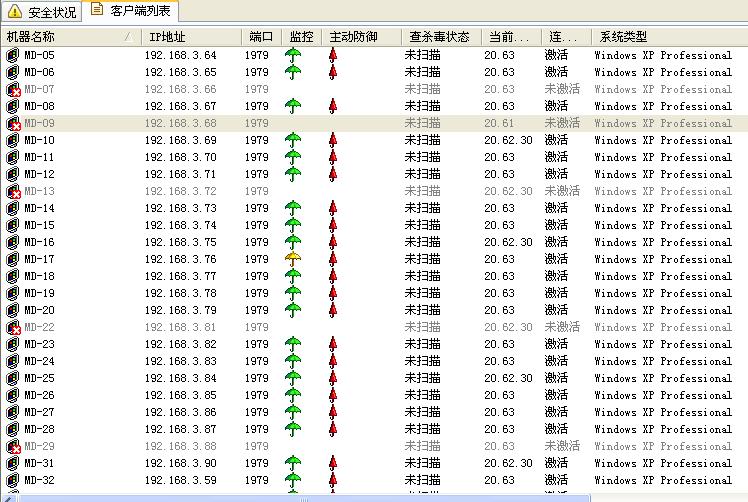Click 激活 status in MD-17 row
This screenshot has width=748, height=502.
click(556, 259)
